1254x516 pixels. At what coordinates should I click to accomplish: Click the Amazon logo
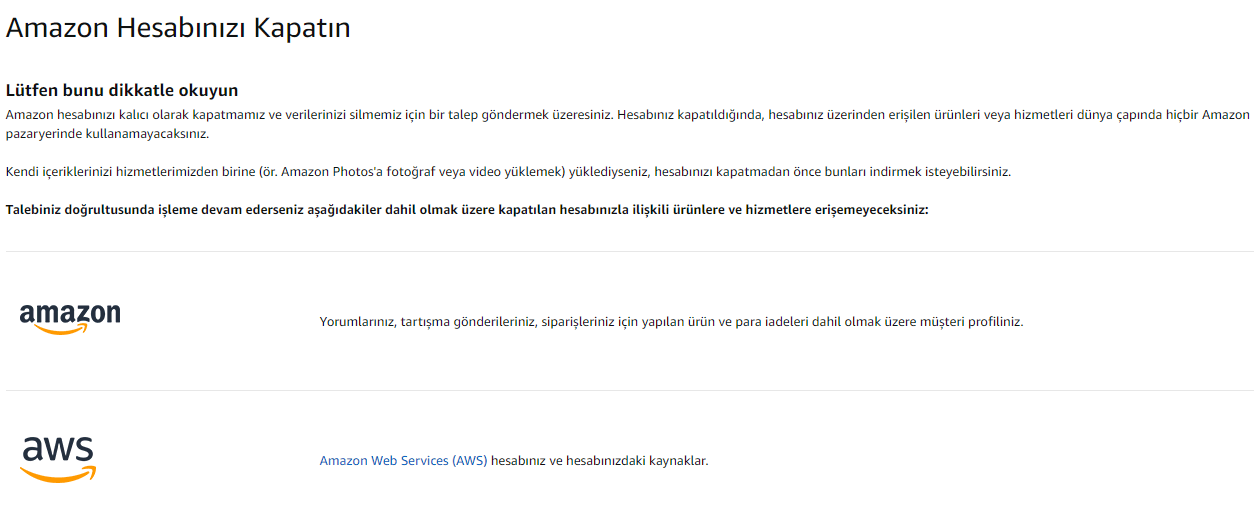pos(70,316)
